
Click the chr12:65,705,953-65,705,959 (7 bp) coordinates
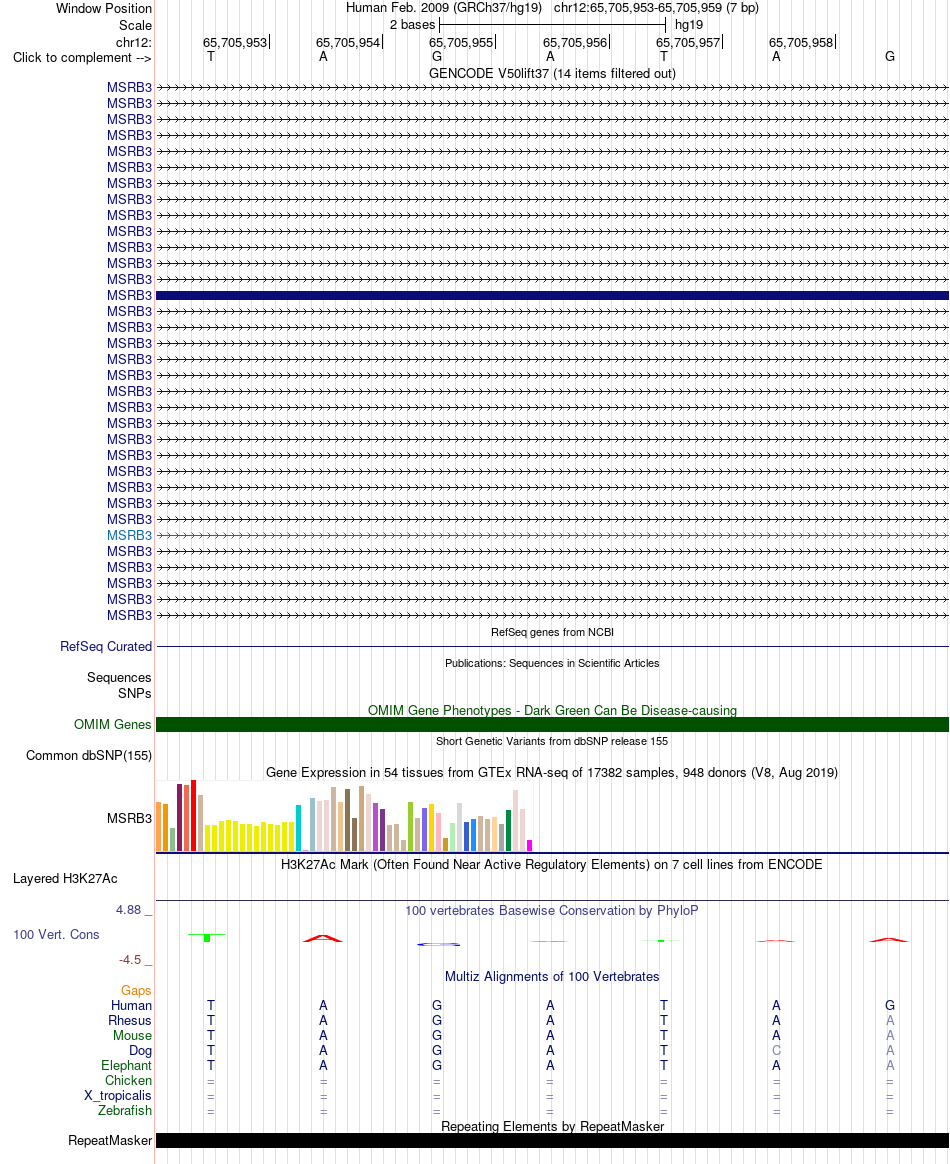point(656,8)
